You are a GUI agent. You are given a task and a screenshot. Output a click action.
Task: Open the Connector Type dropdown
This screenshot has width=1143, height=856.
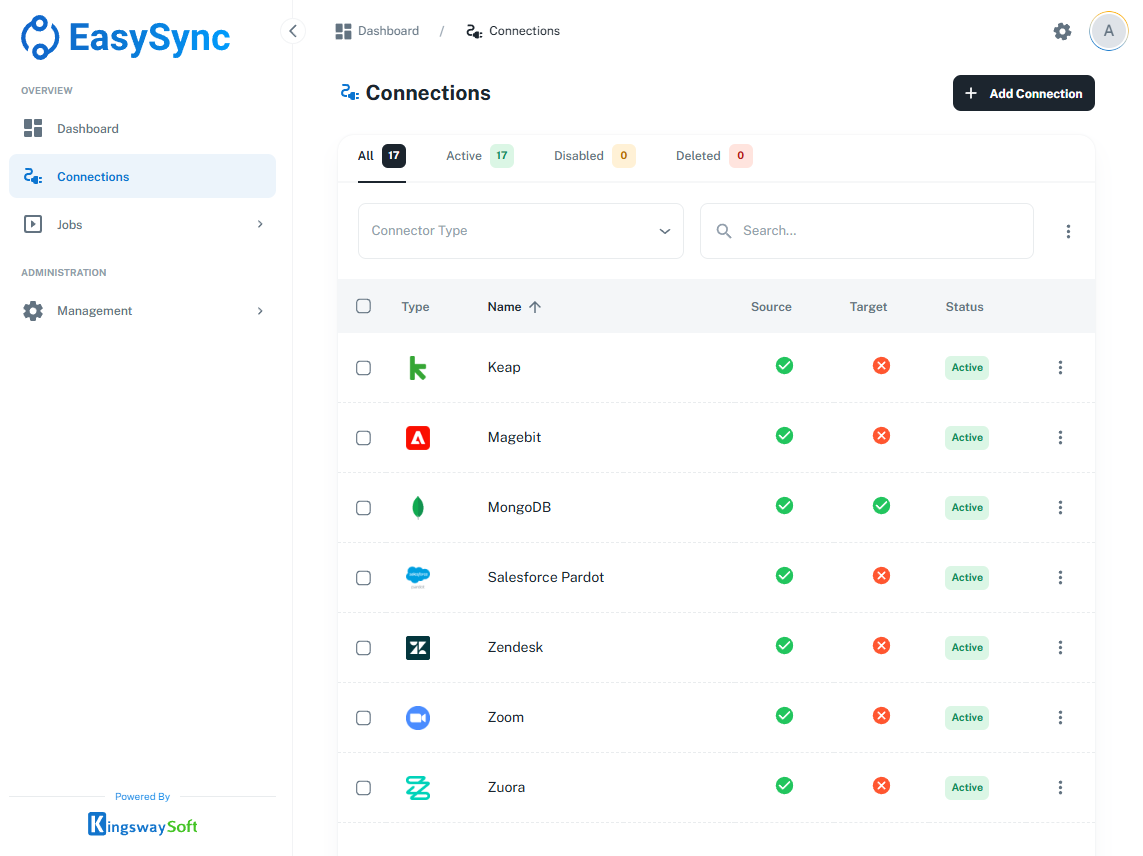click(x=520, y=230)
